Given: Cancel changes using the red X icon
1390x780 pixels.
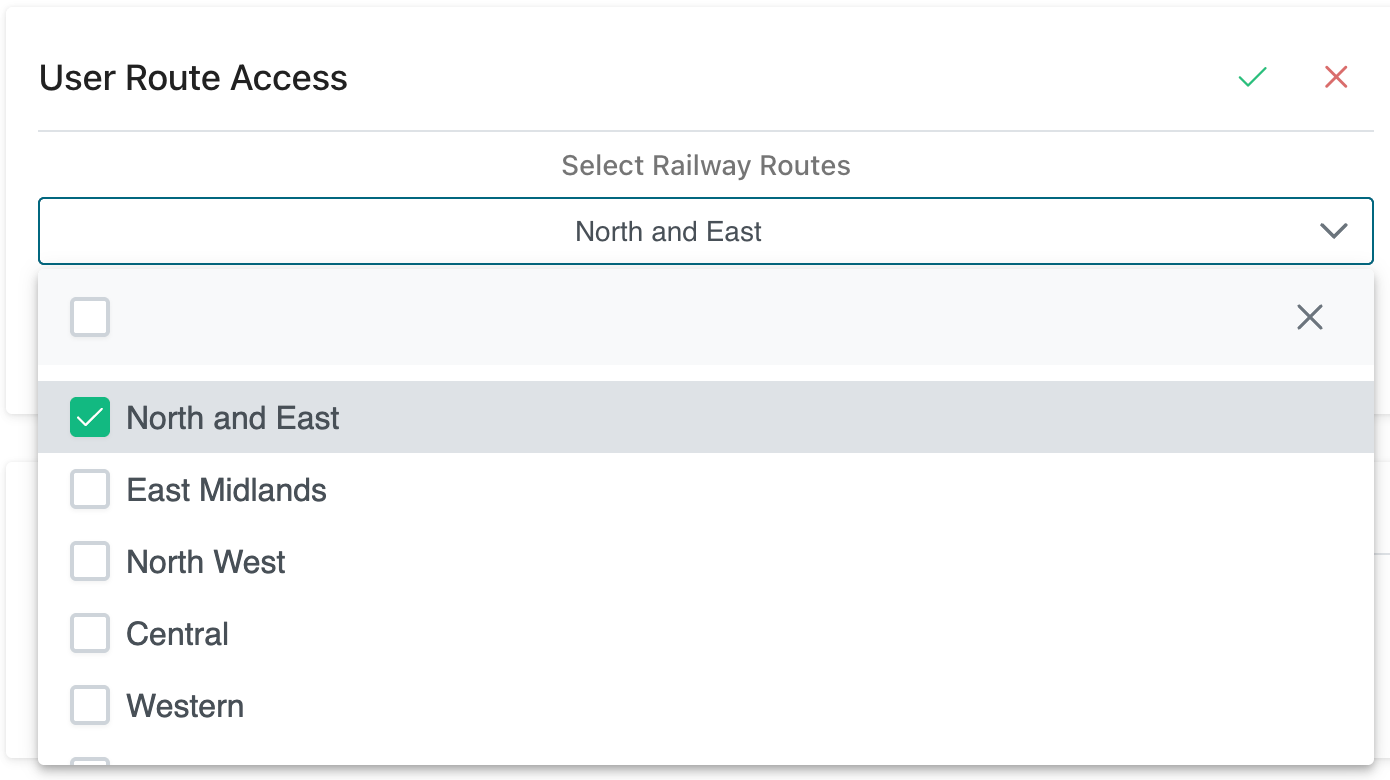Looking at the screenshot, I should [1336, 77].
